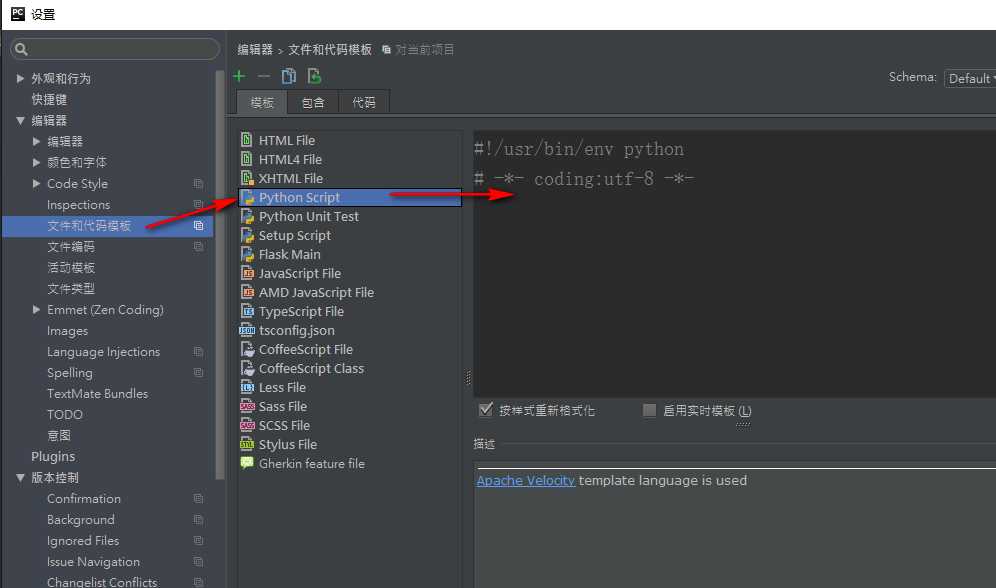Open the Schema Default dropdown
Image resolution: width=996 pixels, height=588 pixels.
coord(970,78)
